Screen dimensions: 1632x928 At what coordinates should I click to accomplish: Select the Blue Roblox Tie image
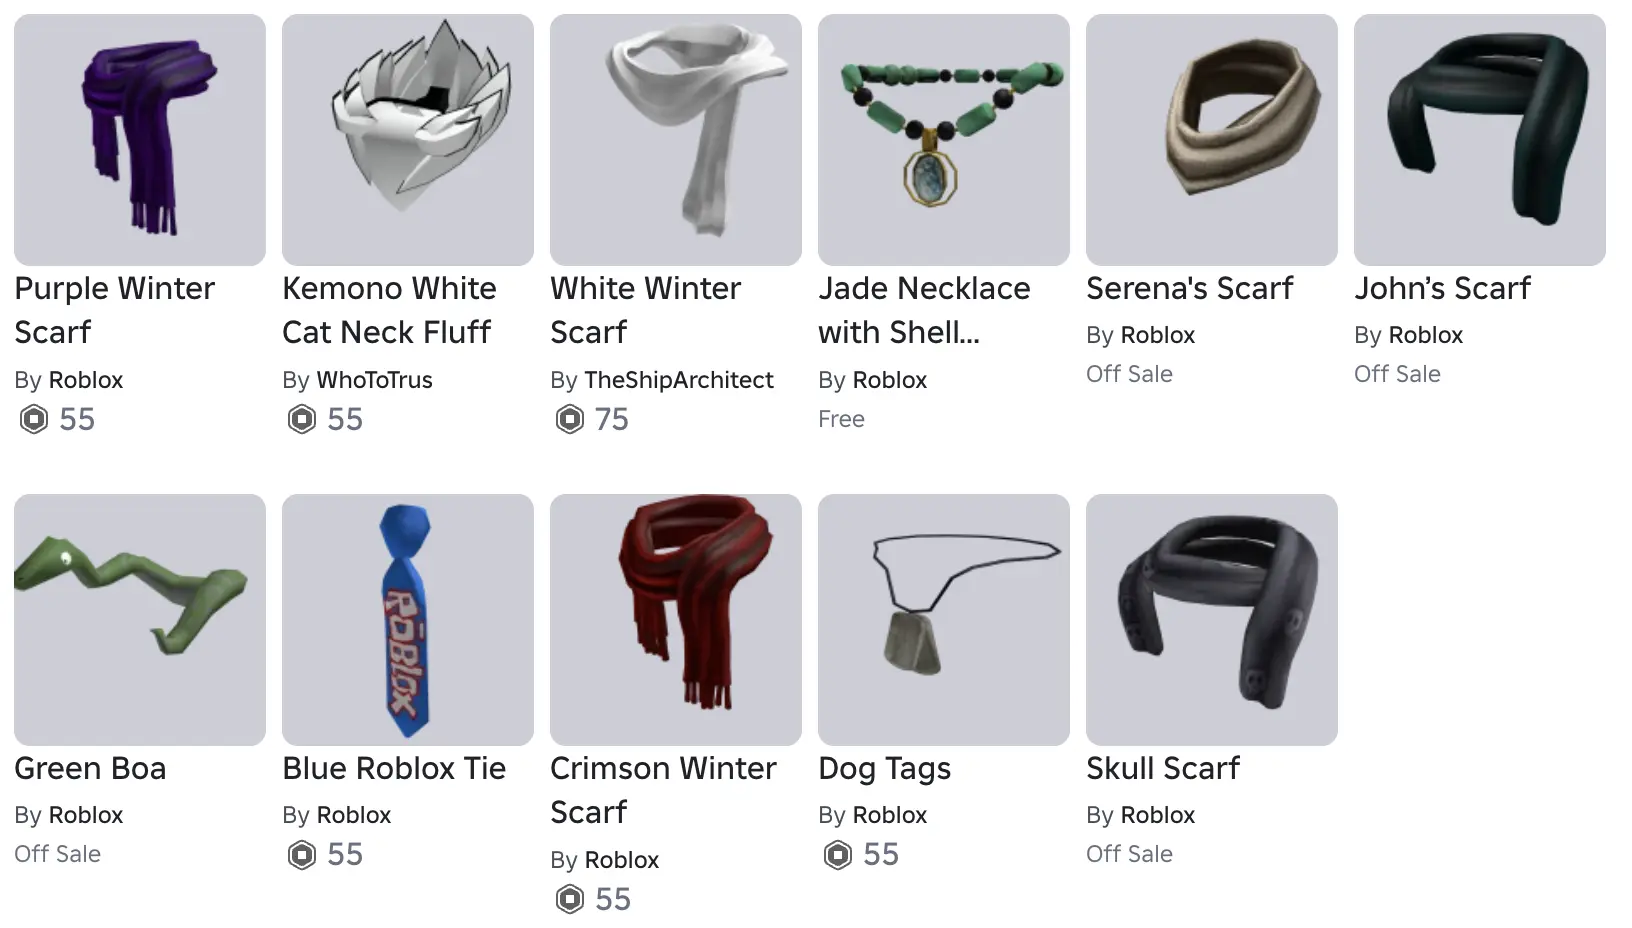point(408,620)
